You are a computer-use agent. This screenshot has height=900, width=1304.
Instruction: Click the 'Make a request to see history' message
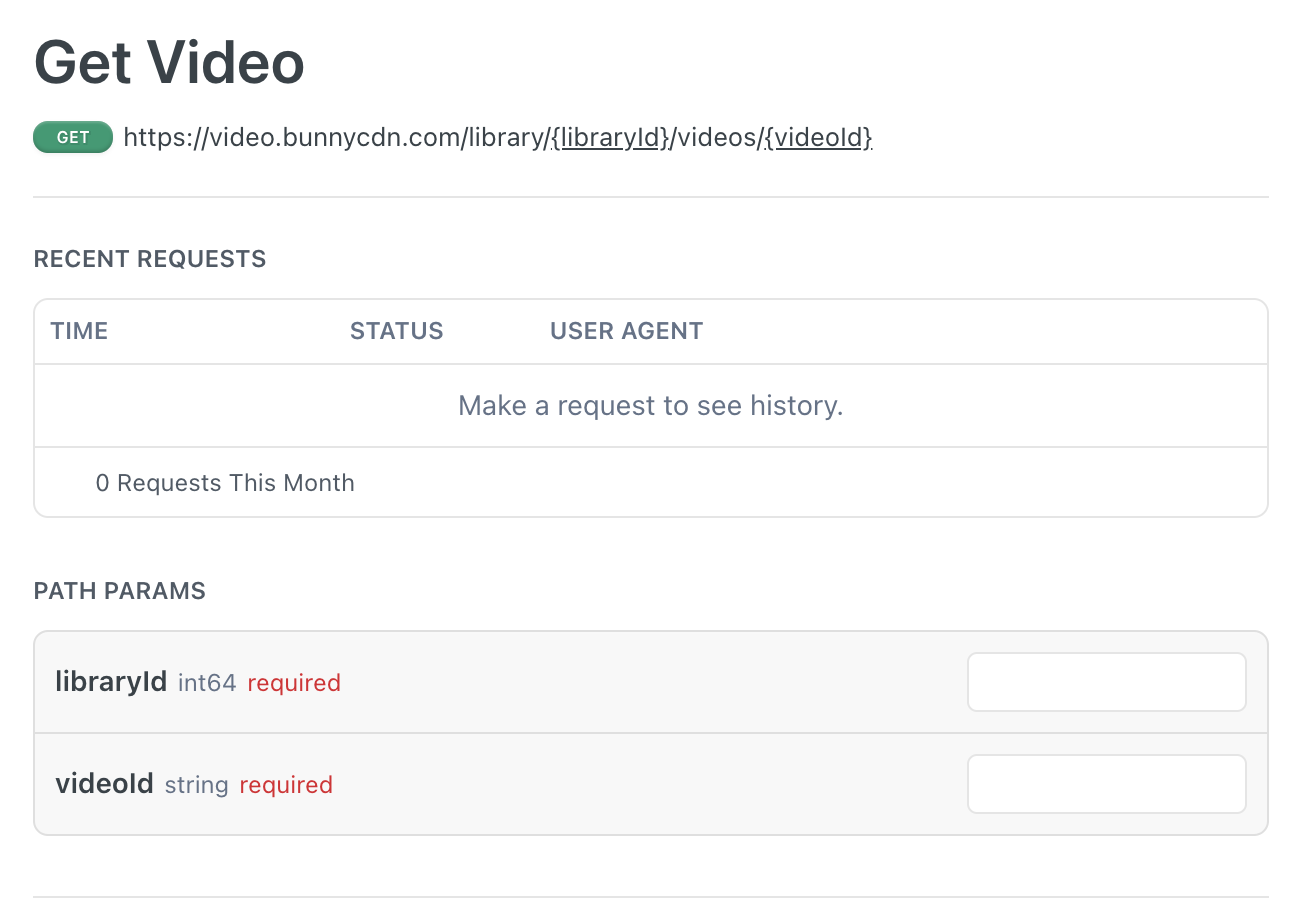650,405
